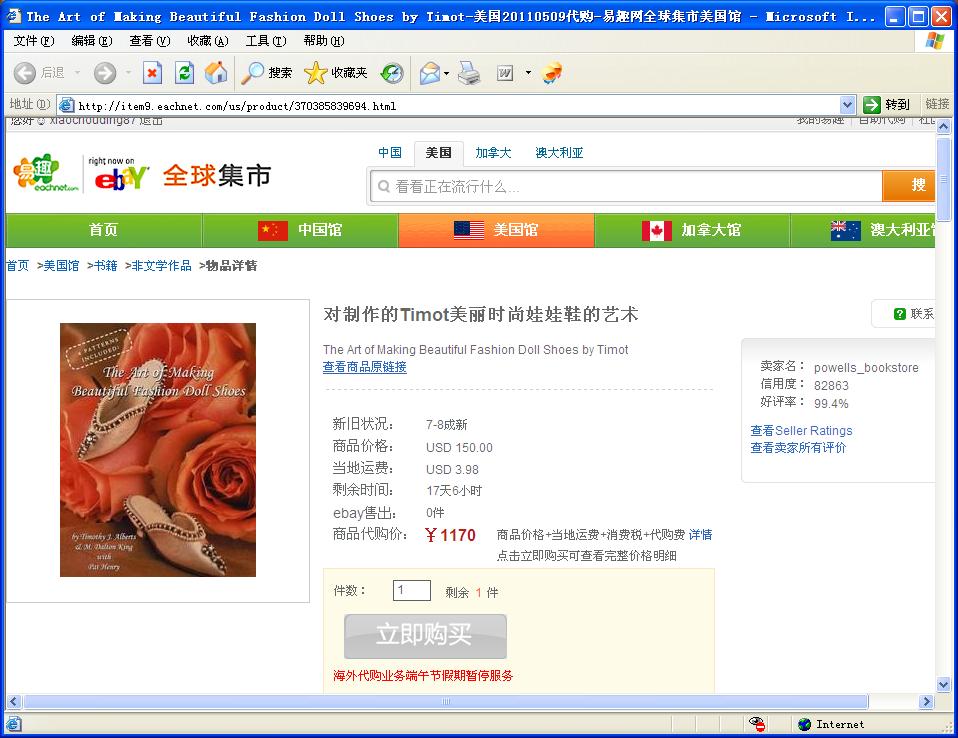Screen dimensions: 958x738
Task: Open the address bar URL dropdown
Action: [x=847, y=105]
